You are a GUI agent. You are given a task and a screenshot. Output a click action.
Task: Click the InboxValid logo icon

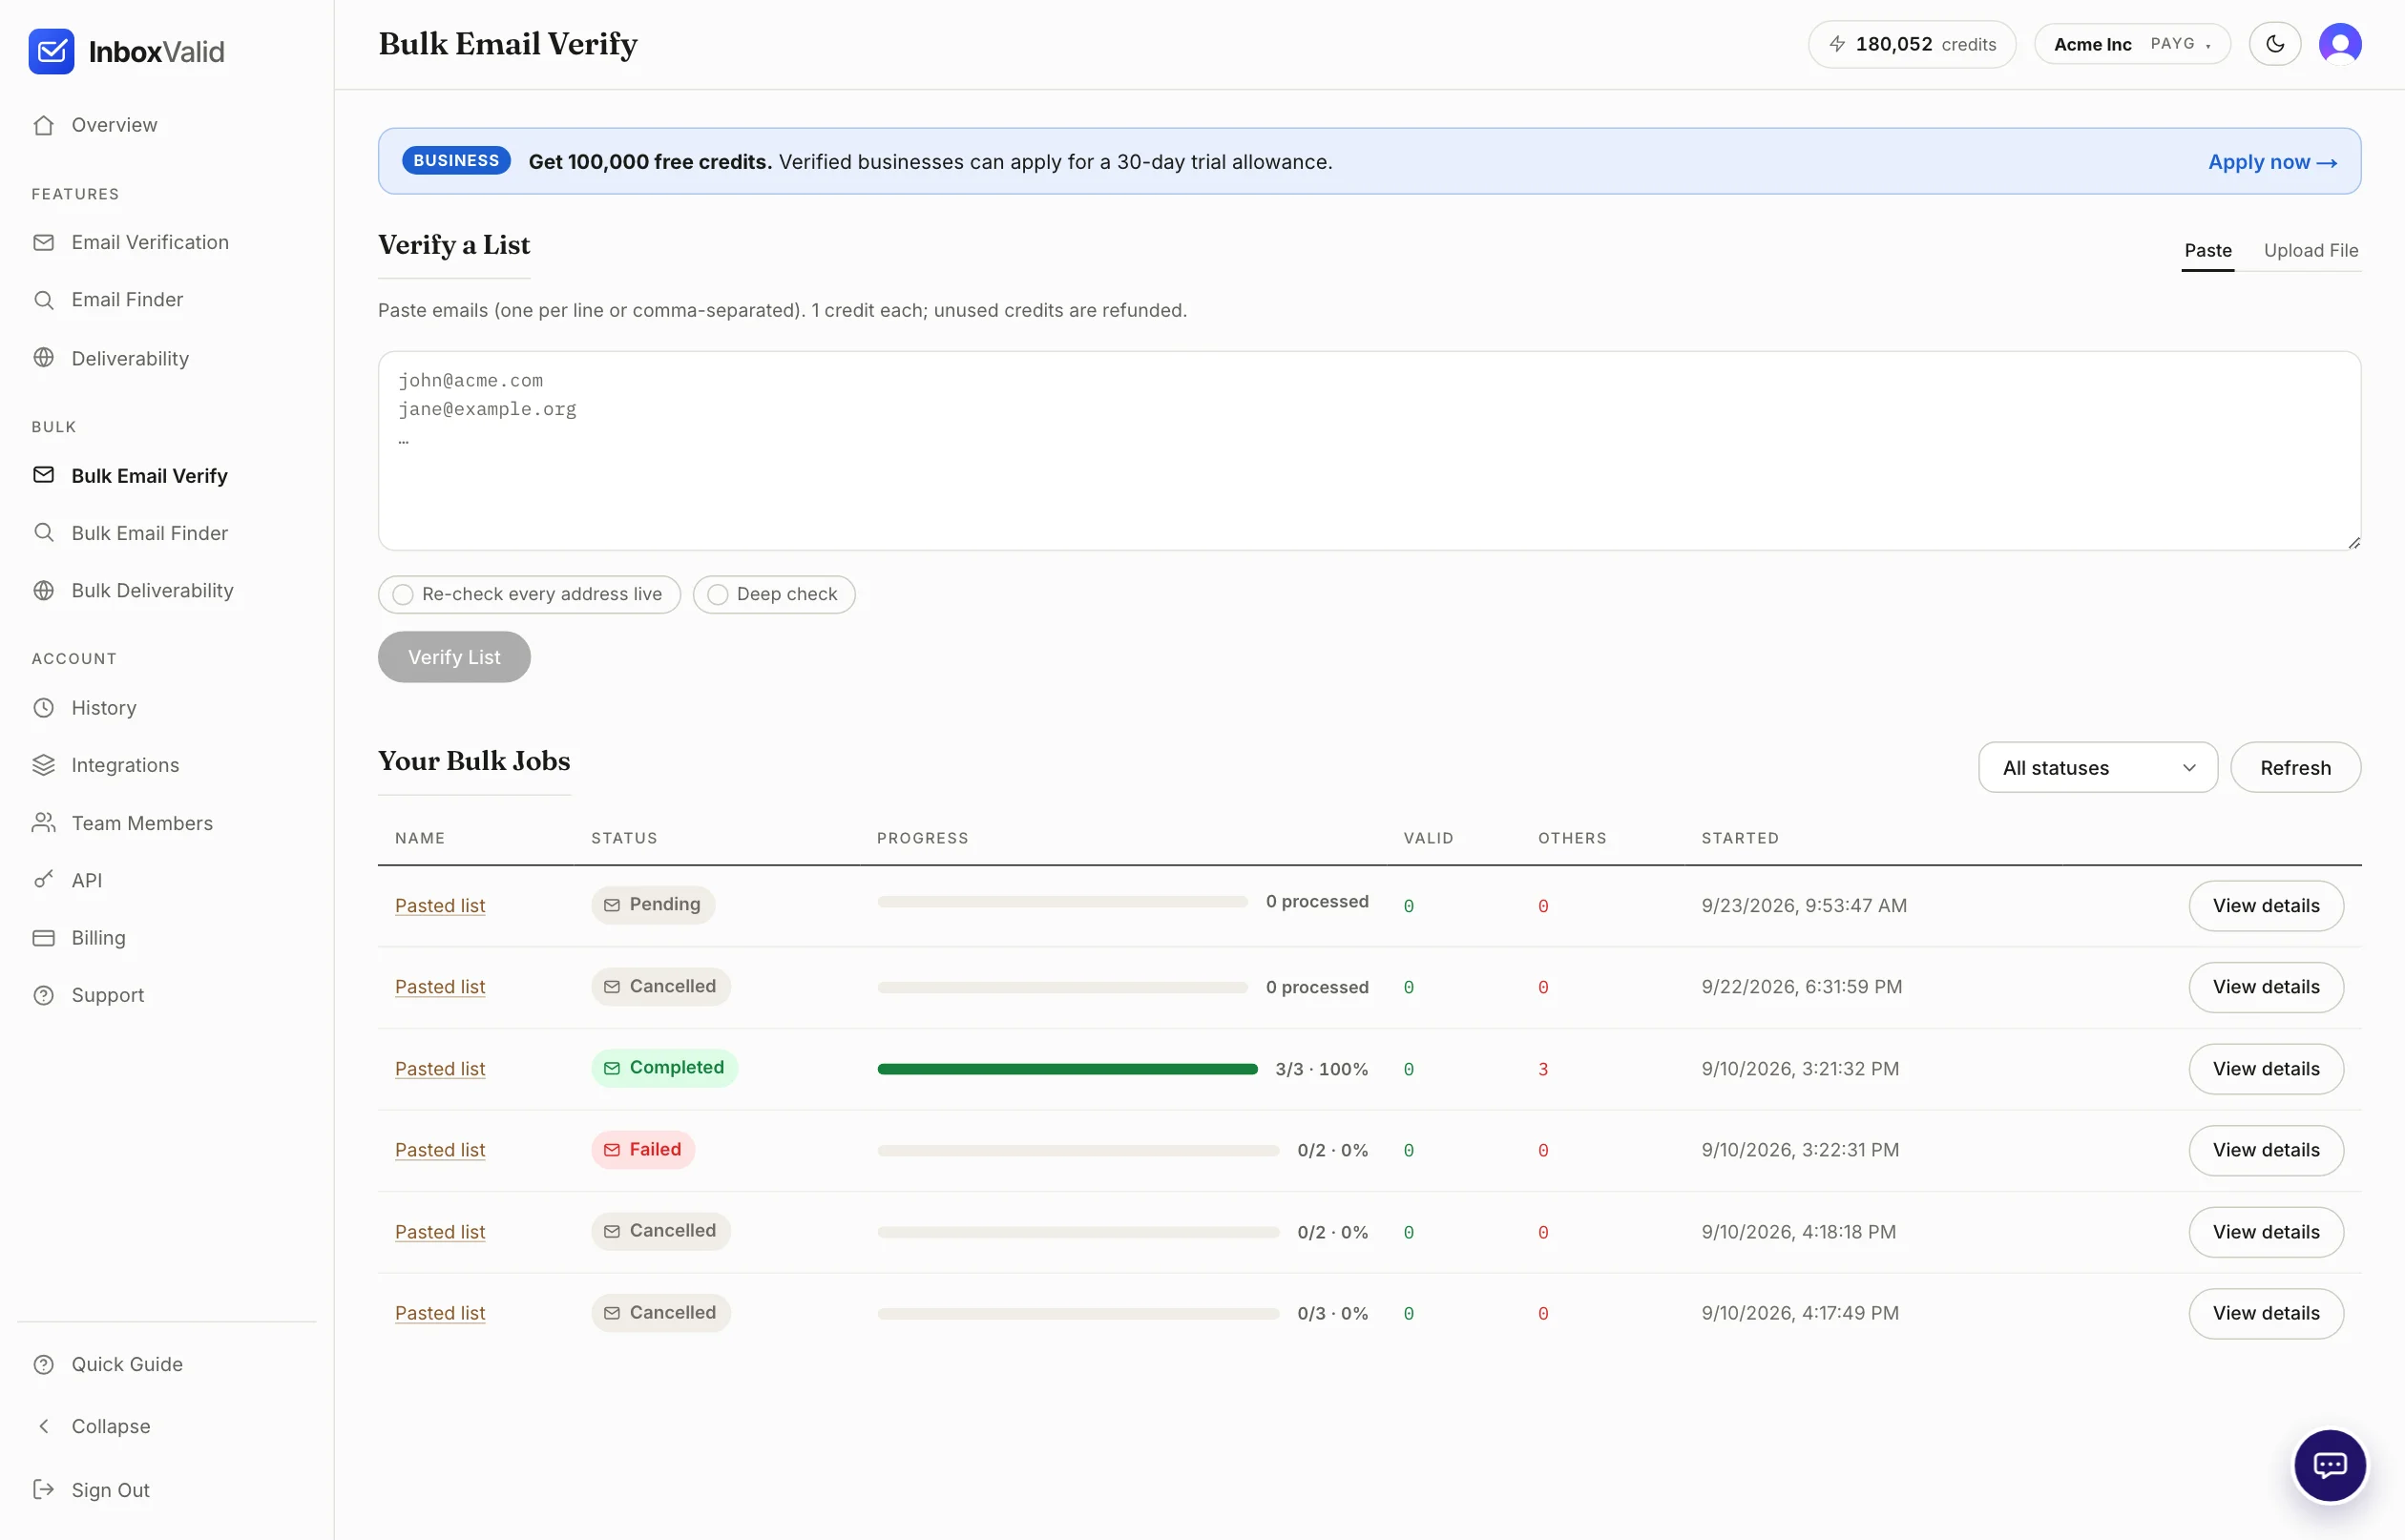51,51
